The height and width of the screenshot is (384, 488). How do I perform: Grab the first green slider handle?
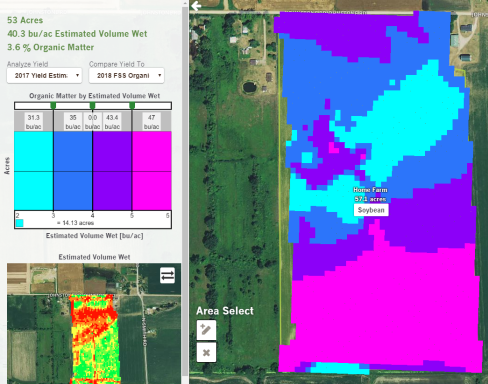tap(53, 106)
